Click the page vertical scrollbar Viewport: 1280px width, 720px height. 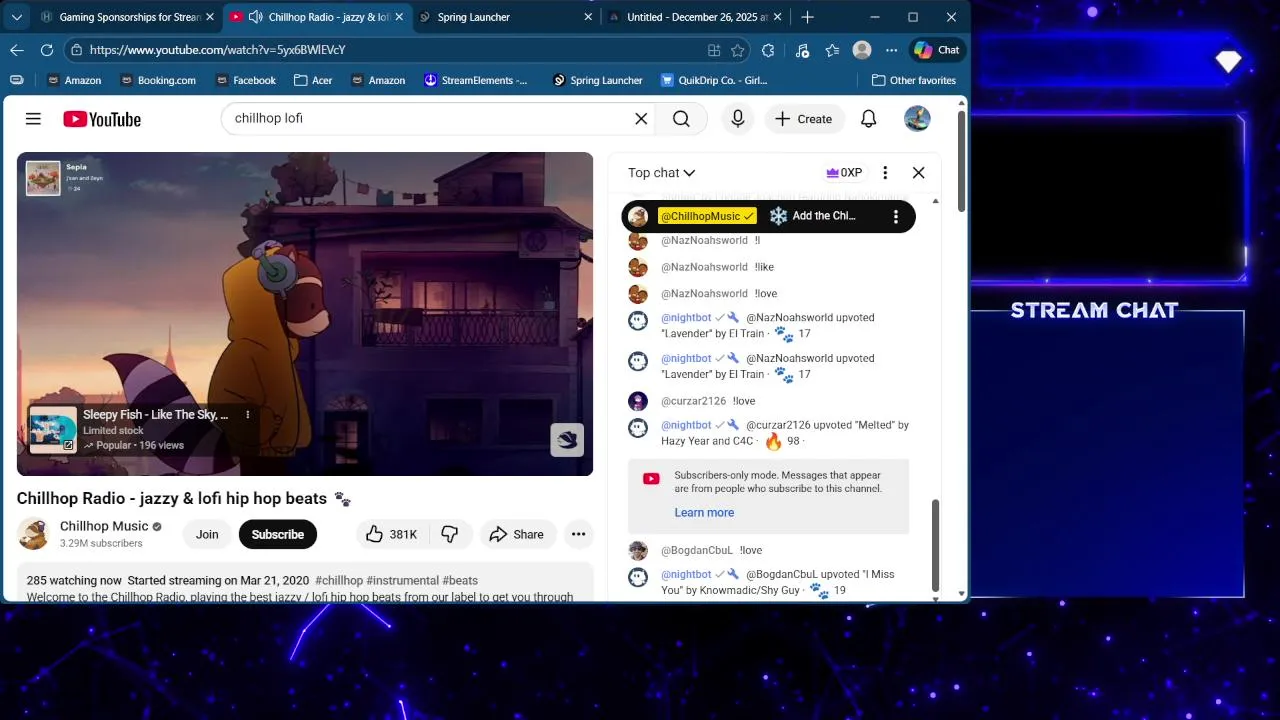(x=962, y=160)
